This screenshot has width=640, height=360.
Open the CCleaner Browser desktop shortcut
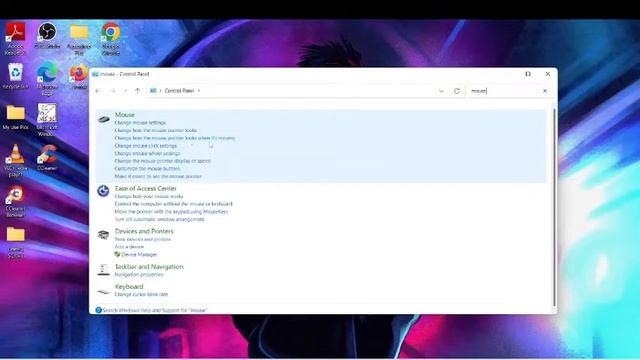16,202
